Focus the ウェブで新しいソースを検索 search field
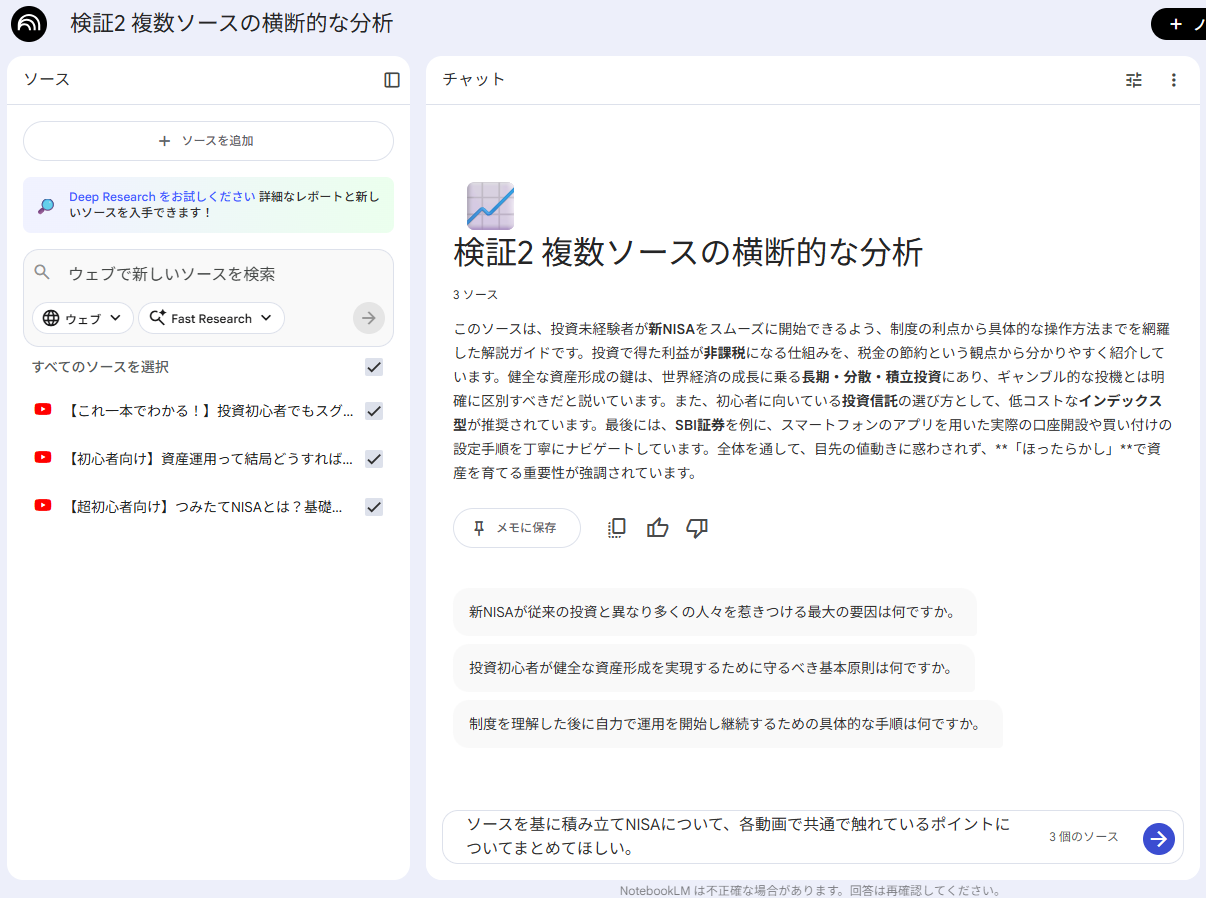1206x898 pixels. (x=210, y=273)
